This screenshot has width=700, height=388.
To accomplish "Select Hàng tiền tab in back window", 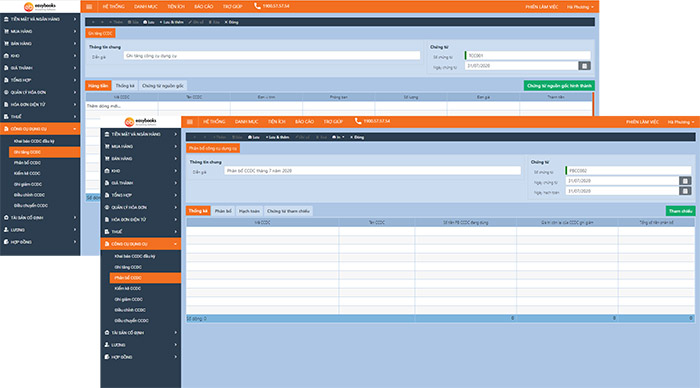I will (98, 86).
